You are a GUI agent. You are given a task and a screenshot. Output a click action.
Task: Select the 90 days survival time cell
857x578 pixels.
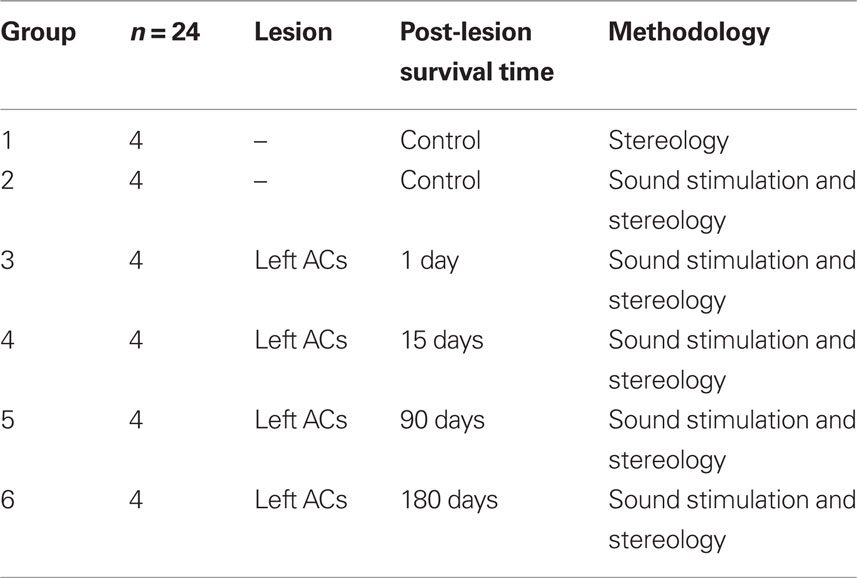(x=443, y=420)
